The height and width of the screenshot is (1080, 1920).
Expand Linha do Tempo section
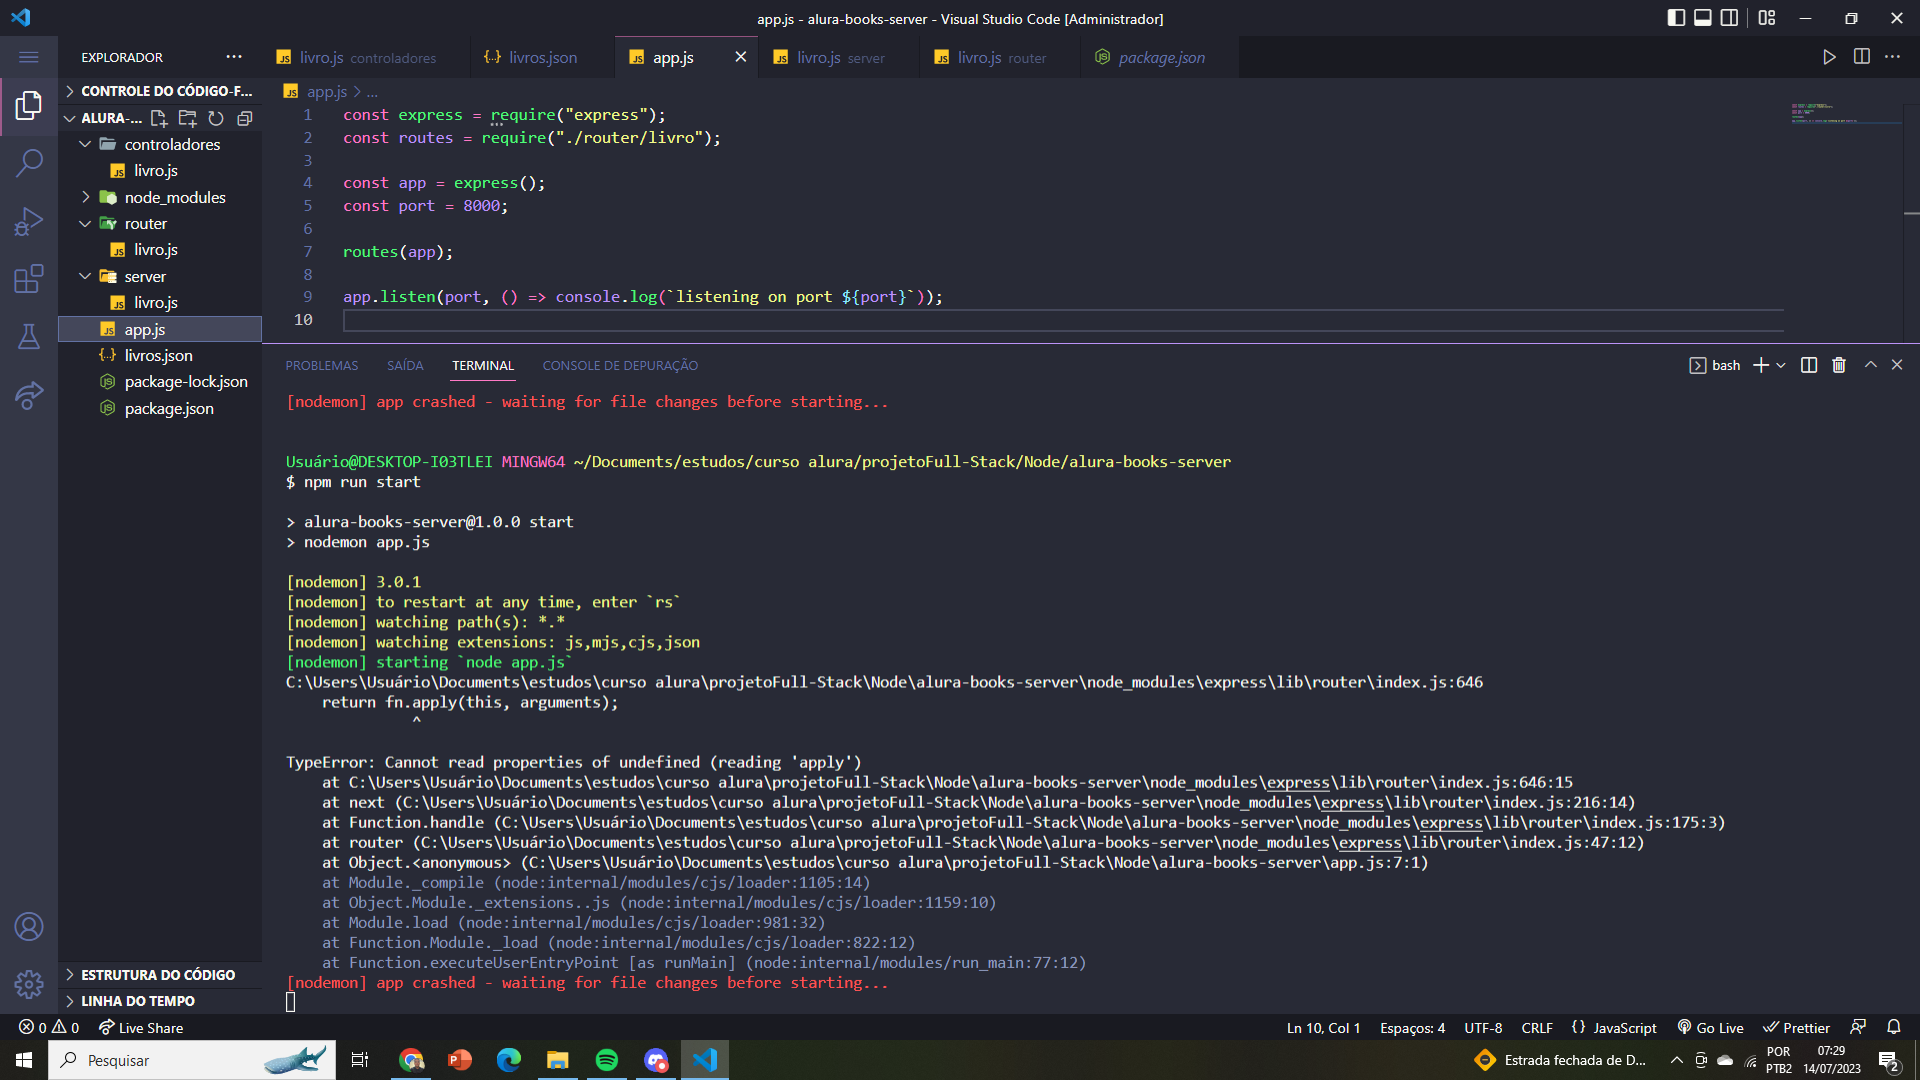pos(160,1001)
